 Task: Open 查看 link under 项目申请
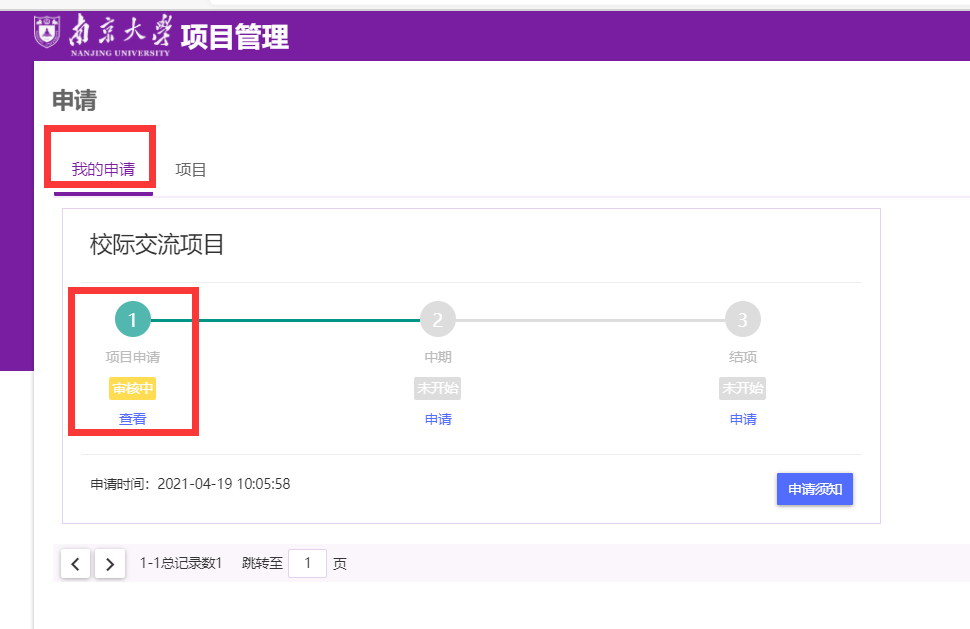click(133, 419)
